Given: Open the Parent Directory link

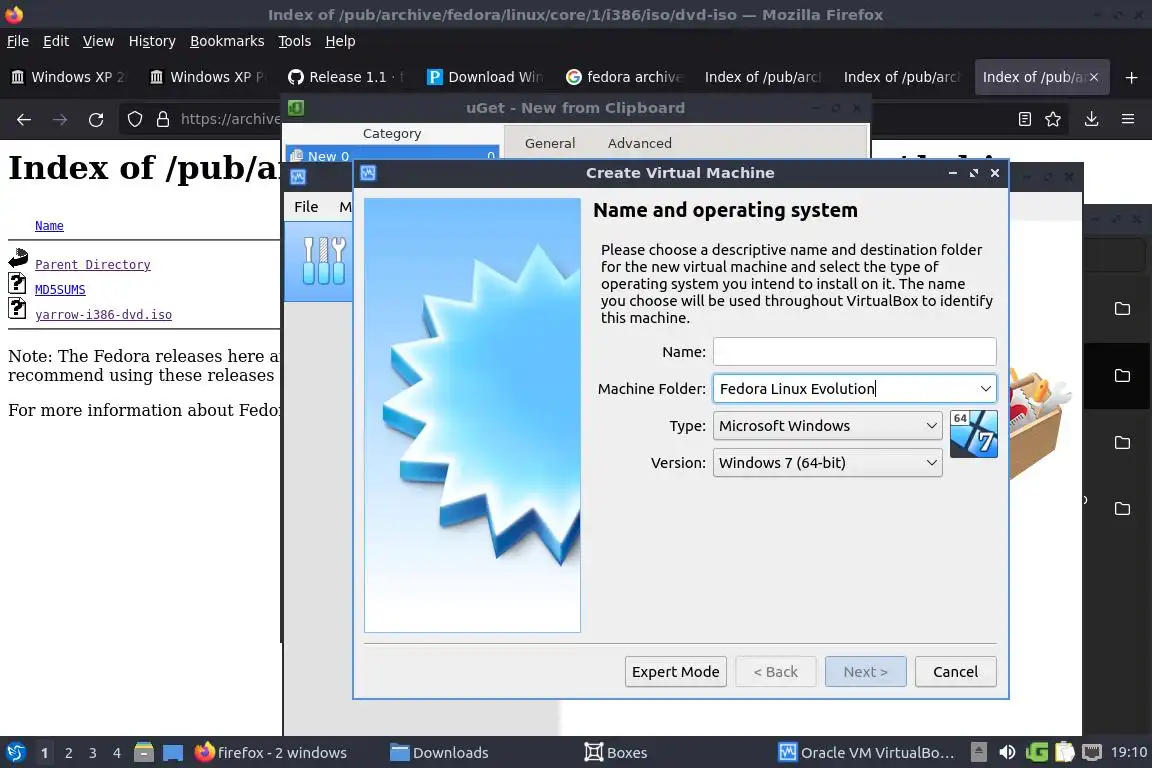Looking at the screenshot, I should [x=93, y=265].
